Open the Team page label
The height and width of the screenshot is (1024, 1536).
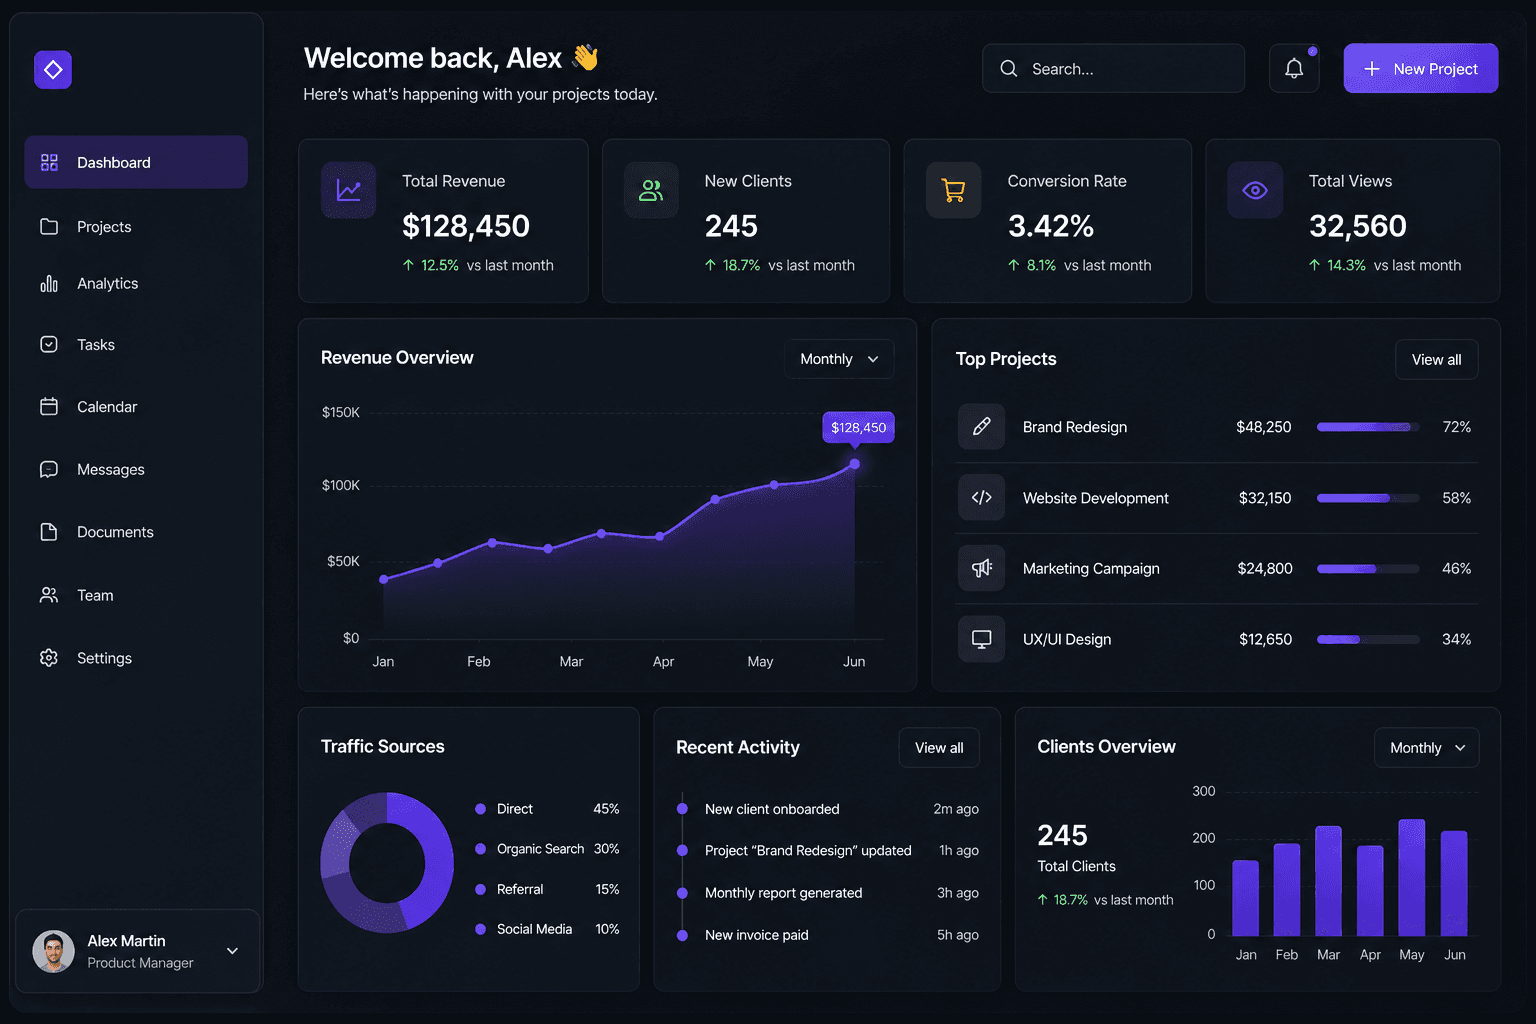[x=95, y=595]
